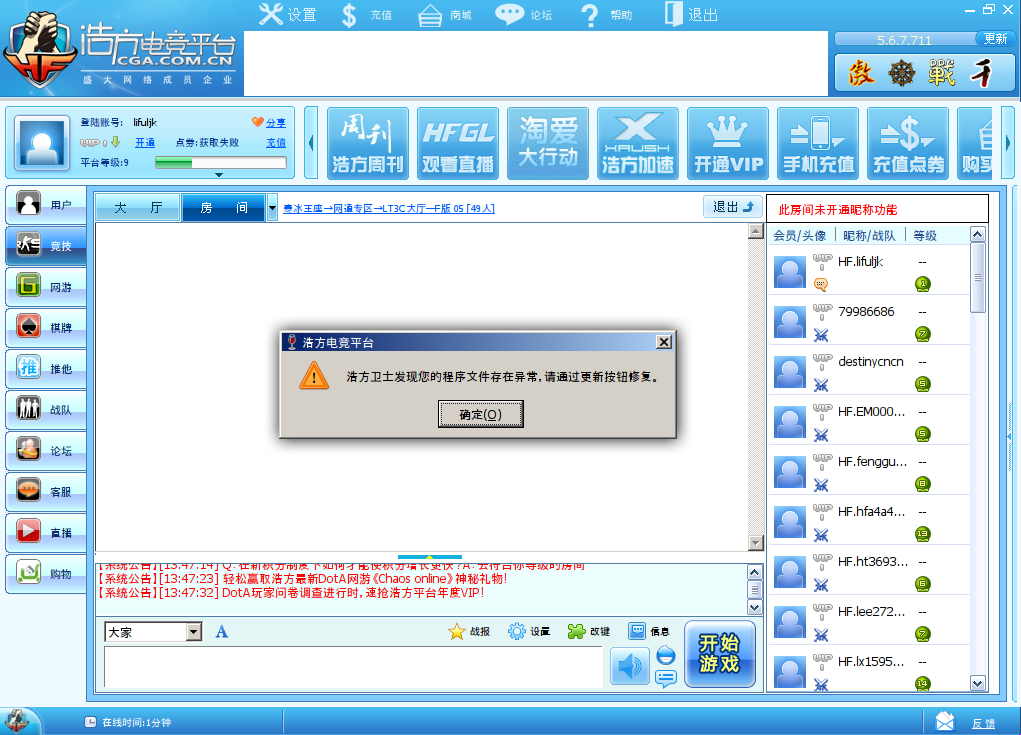Click the 退出 button to leave the room

pyautogui.click(x=733, y=207)
